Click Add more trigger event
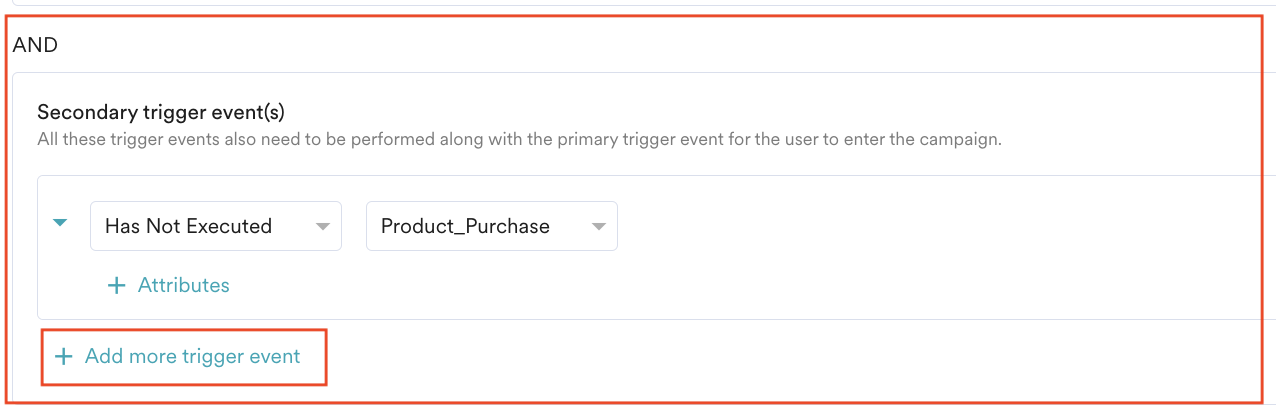The image size is (1276, 408). click(192, 356)
